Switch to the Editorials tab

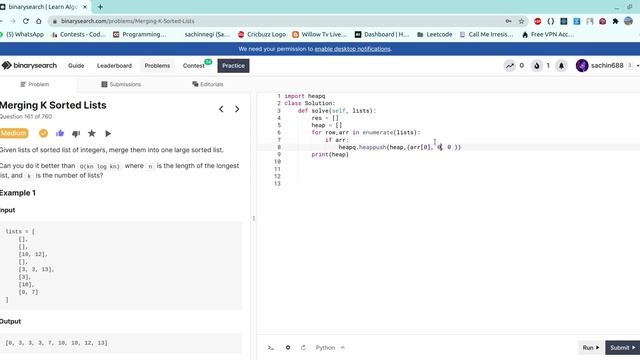(x=208, y=84)
